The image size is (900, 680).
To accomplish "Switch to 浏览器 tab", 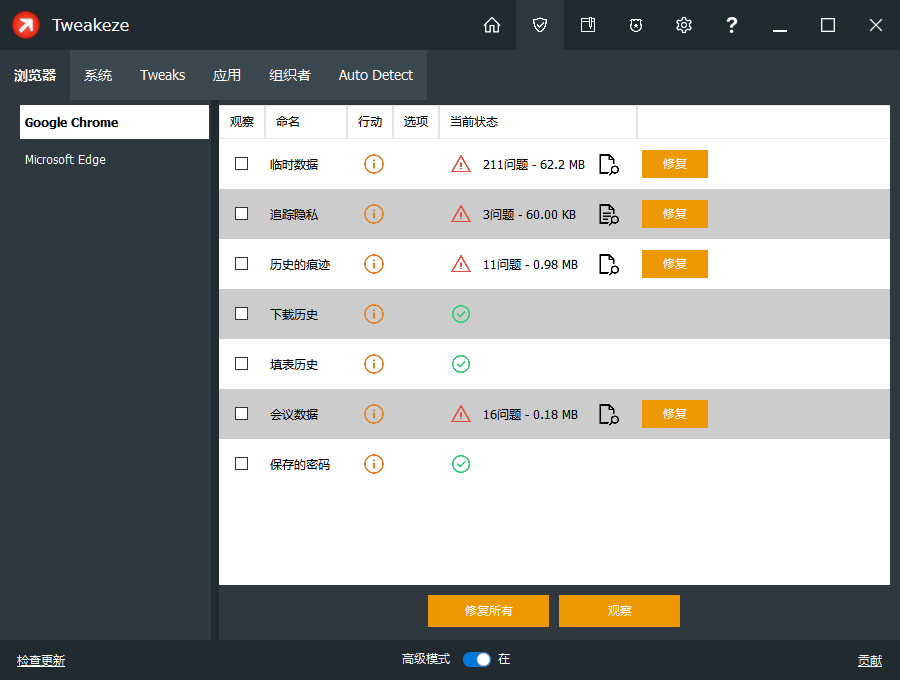I will 35,75.
